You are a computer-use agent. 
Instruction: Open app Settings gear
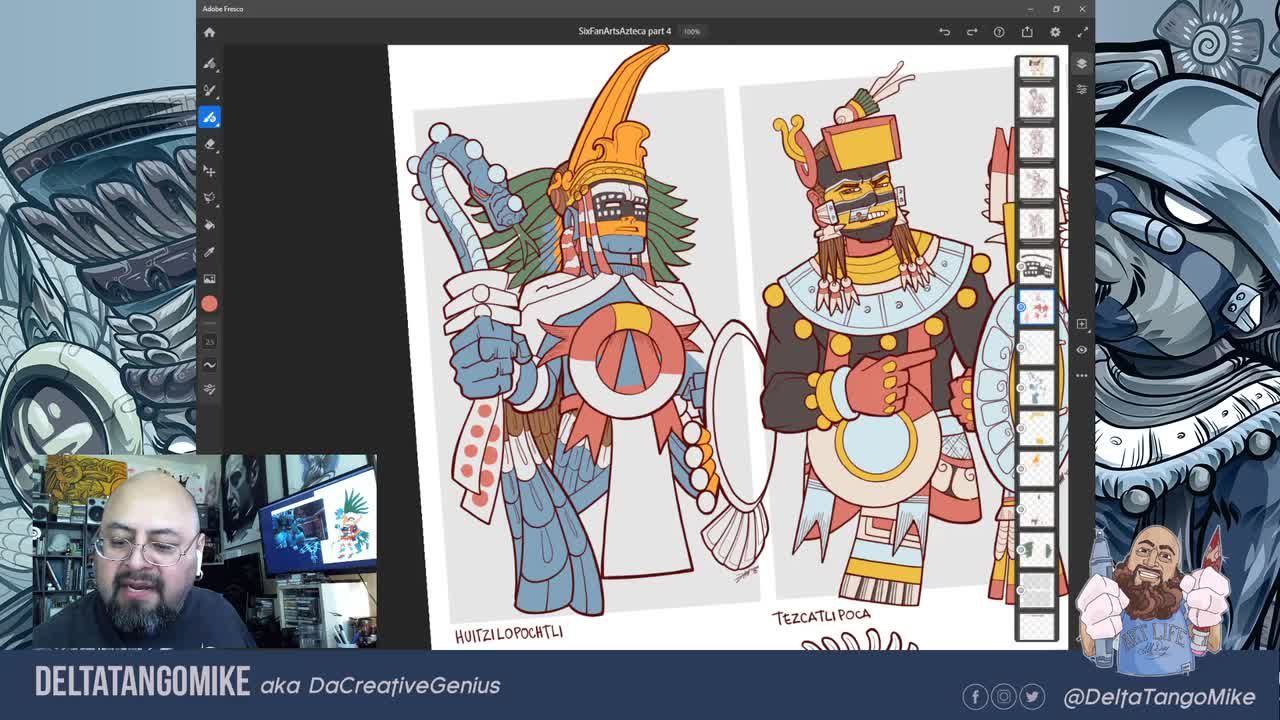pyautogui.click(x=1054, y=32)
